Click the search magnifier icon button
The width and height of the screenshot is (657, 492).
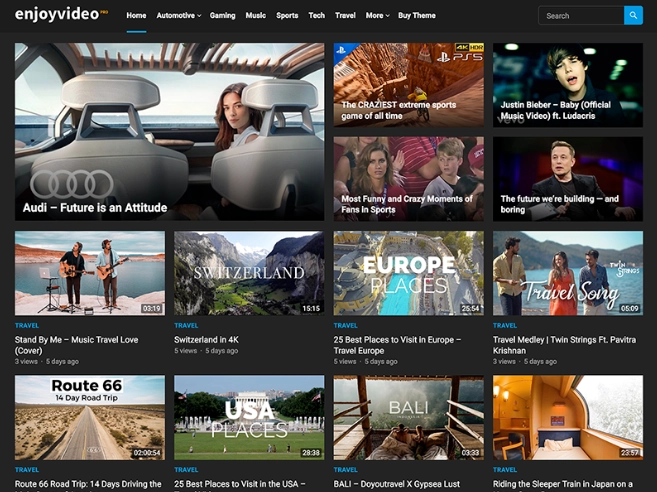[x=633, y=15]
